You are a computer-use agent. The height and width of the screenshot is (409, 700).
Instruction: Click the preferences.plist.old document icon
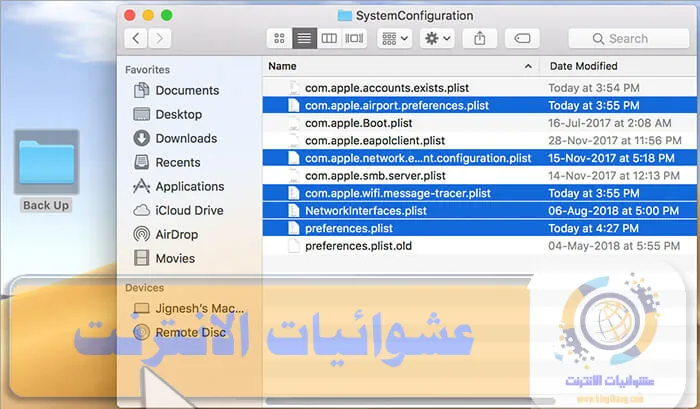[293, 246]
